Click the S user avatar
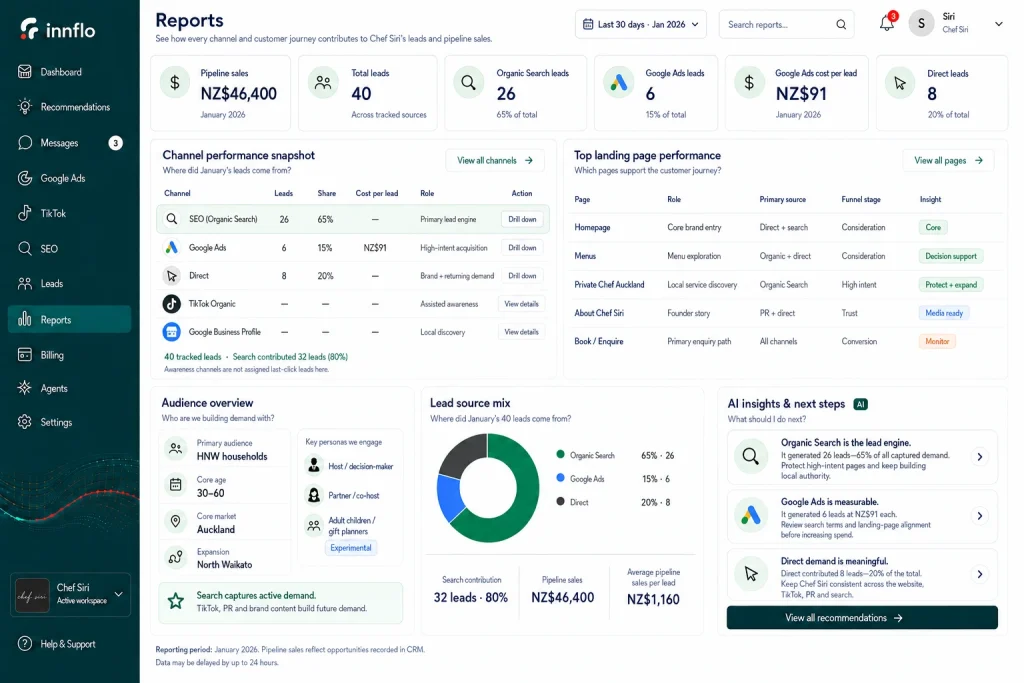1024x683 pixels. coord(921,24)
